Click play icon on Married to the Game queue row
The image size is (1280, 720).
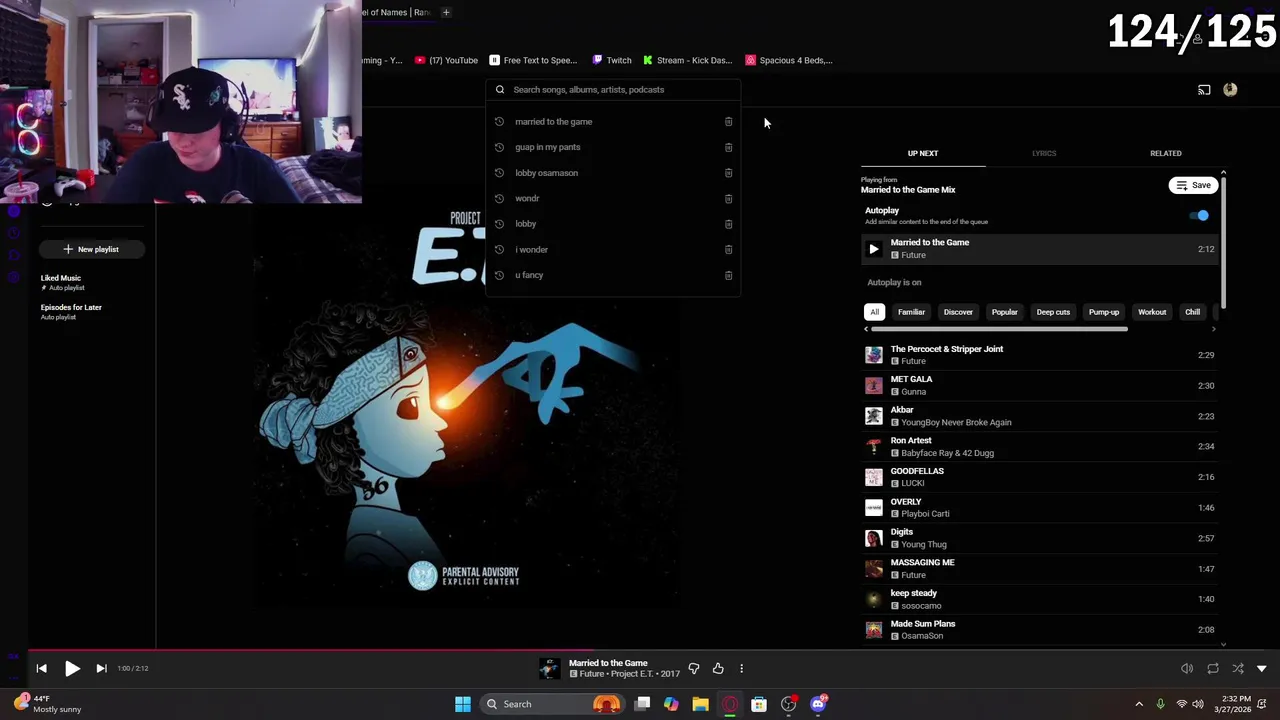[x=874, y=249]
